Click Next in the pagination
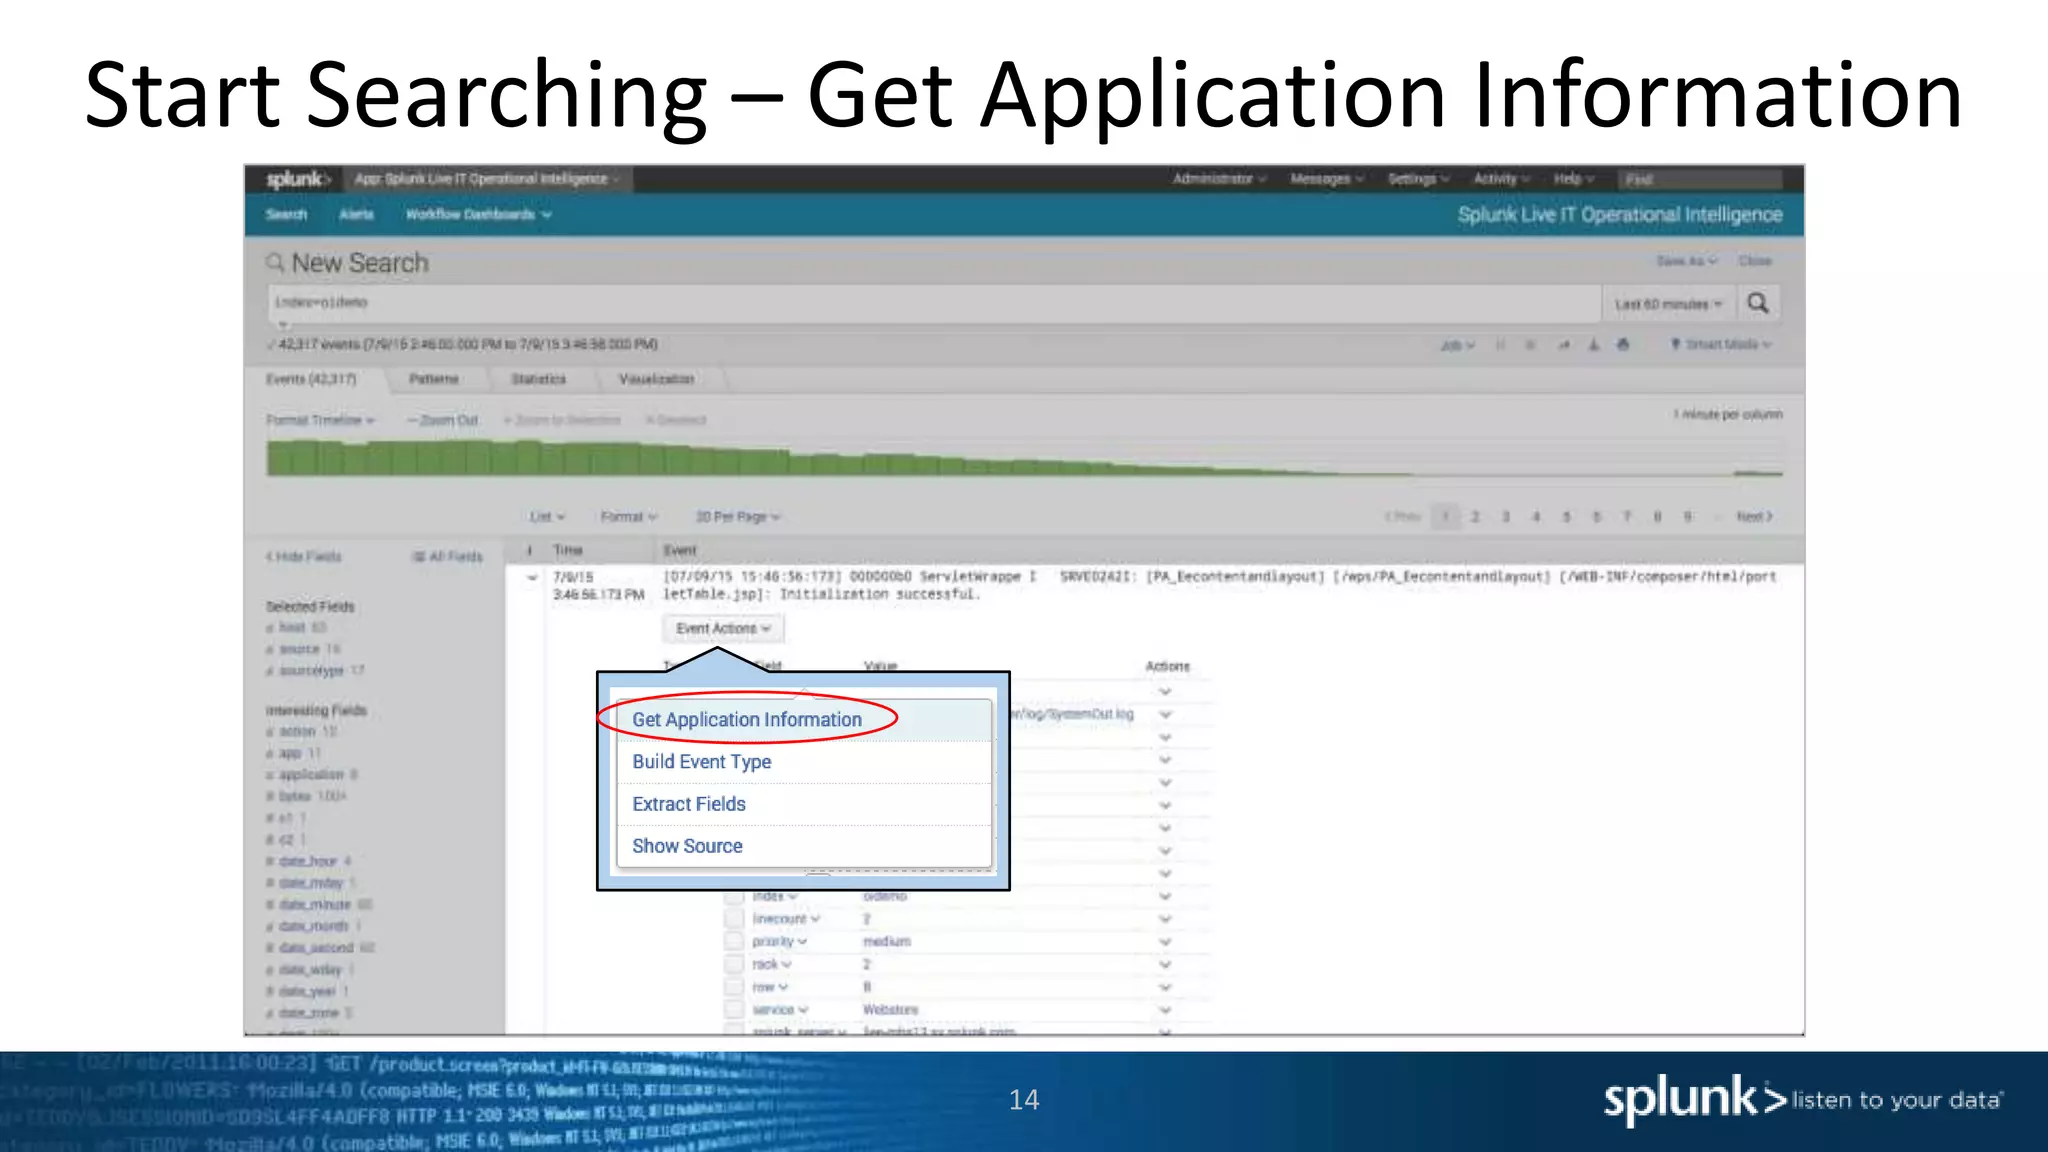This screenshot has height=1152, width=2048. 1755,517
